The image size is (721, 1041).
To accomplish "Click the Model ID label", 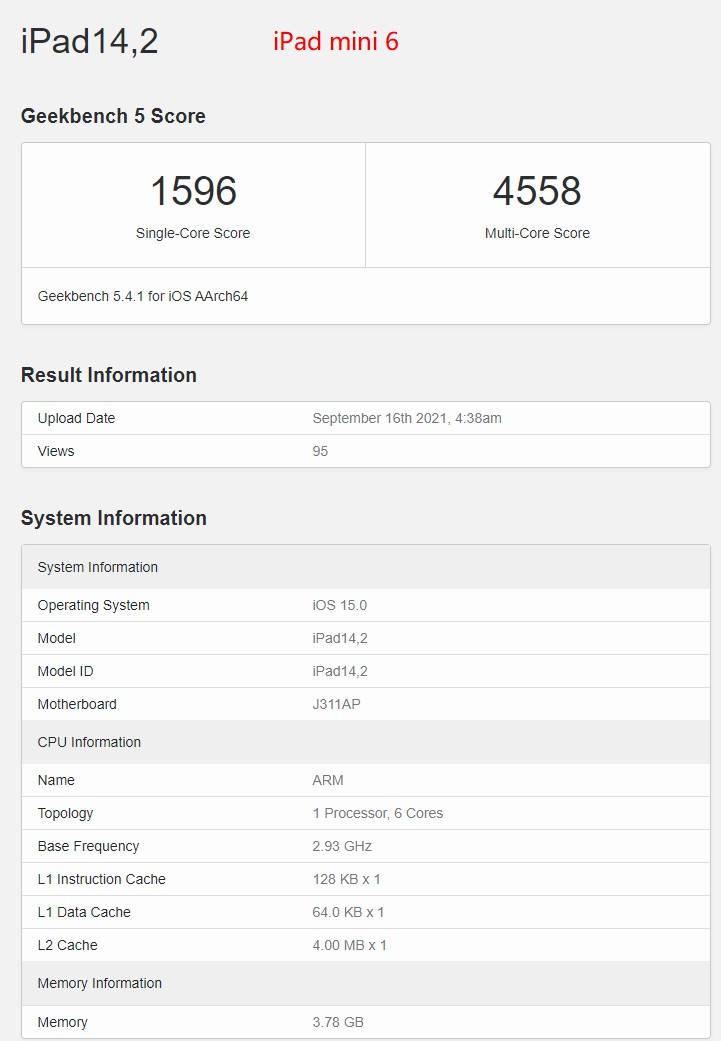I will 66,671.
